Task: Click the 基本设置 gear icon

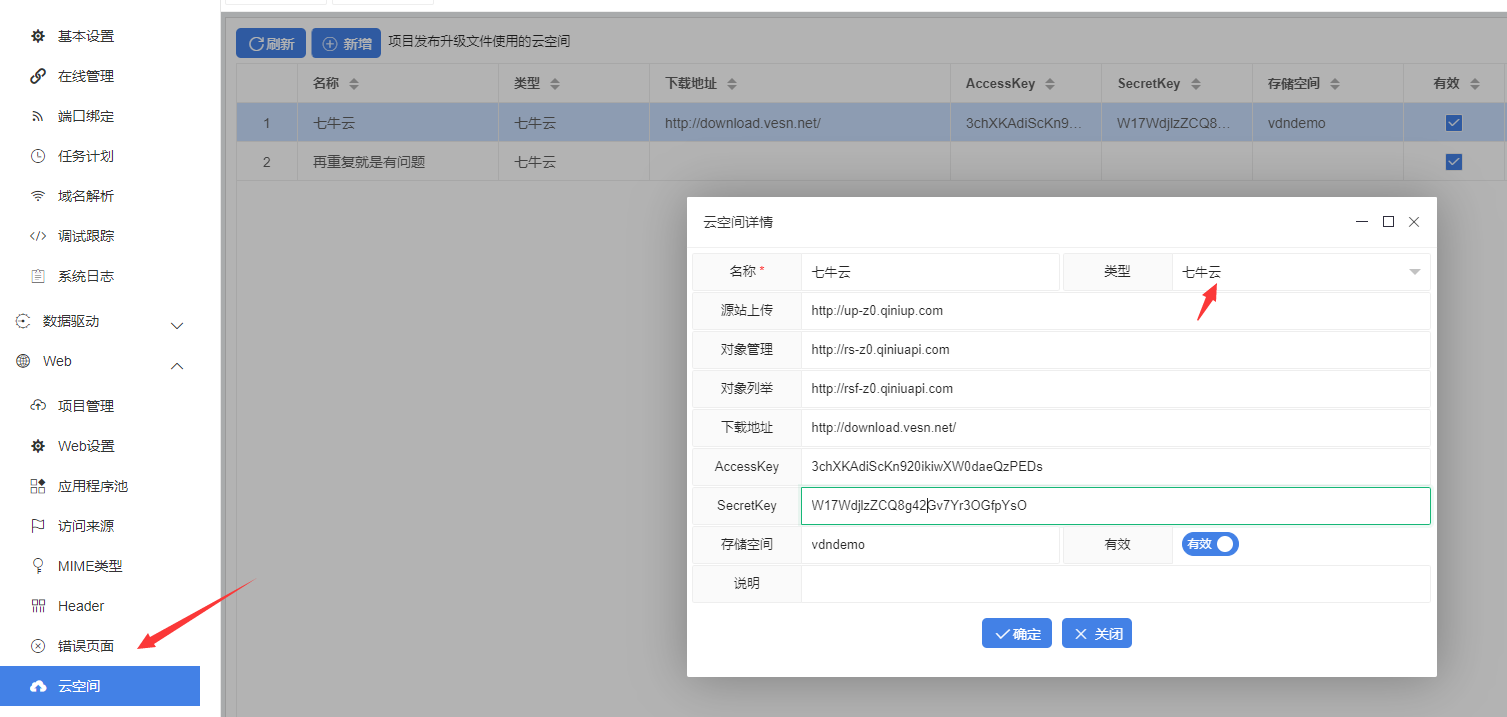Action: [x=38, y=36]
